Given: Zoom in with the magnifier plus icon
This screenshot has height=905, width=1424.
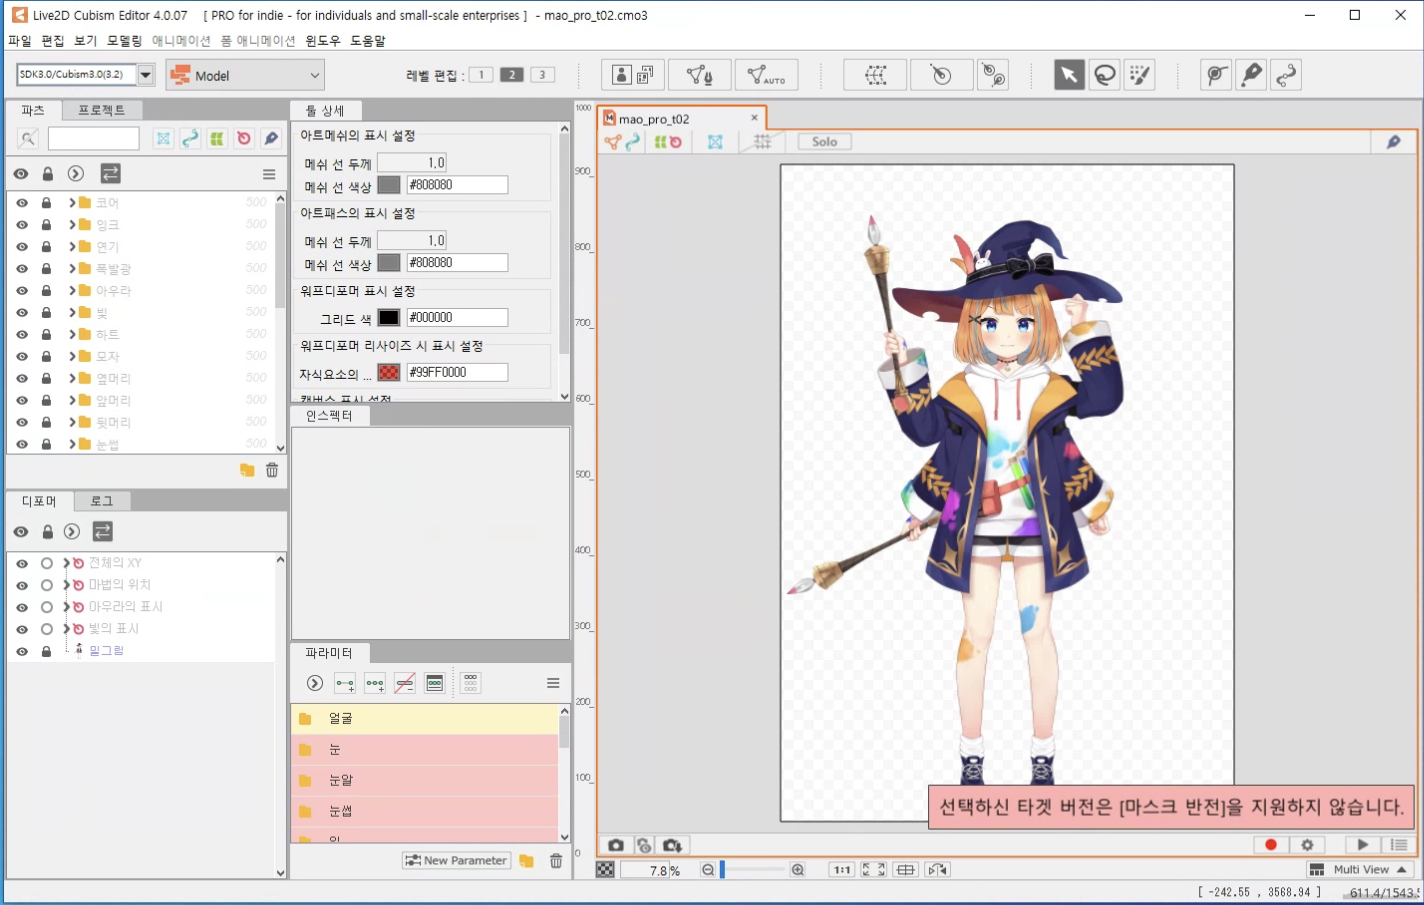Looking at the screenshot, I should click(798, 870).
